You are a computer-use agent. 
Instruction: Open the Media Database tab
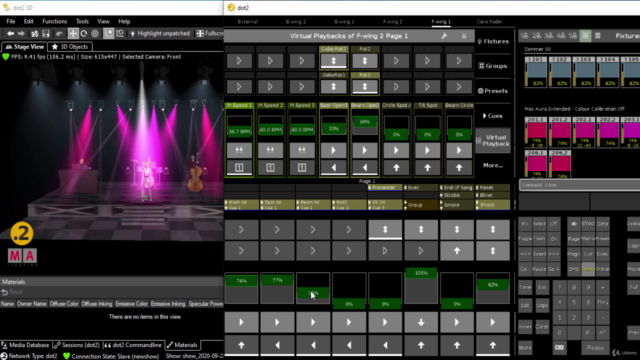25,345
